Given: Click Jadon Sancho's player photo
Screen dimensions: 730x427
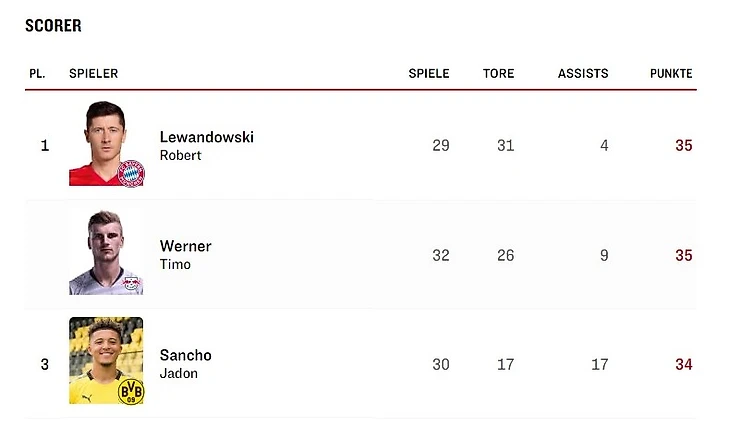Looking at the screenshot, I should pos(105,360).
